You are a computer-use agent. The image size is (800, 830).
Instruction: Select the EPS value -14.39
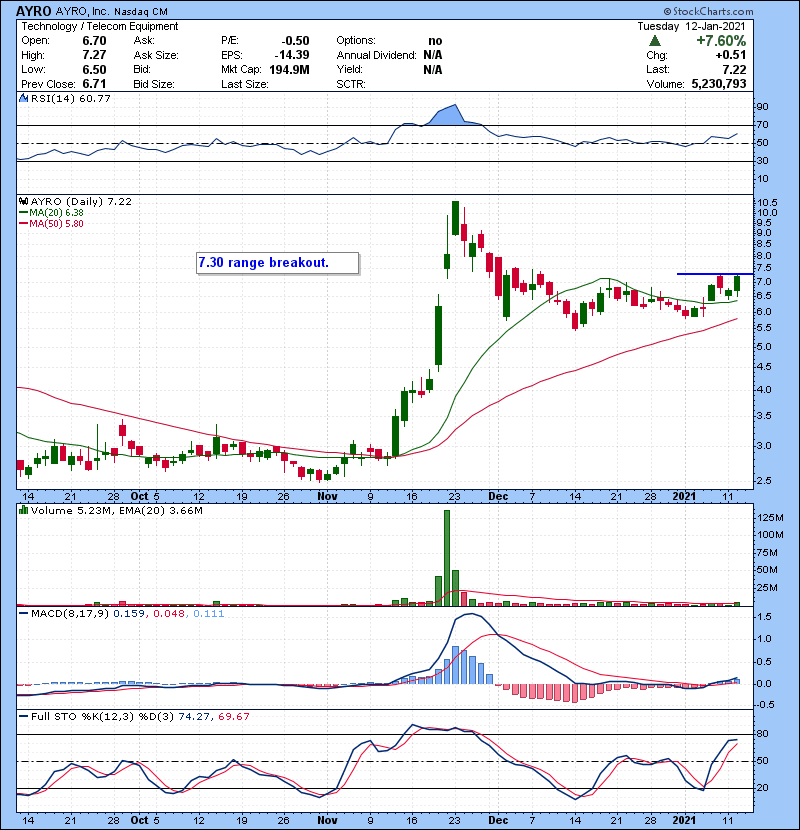tap(292, 55)
